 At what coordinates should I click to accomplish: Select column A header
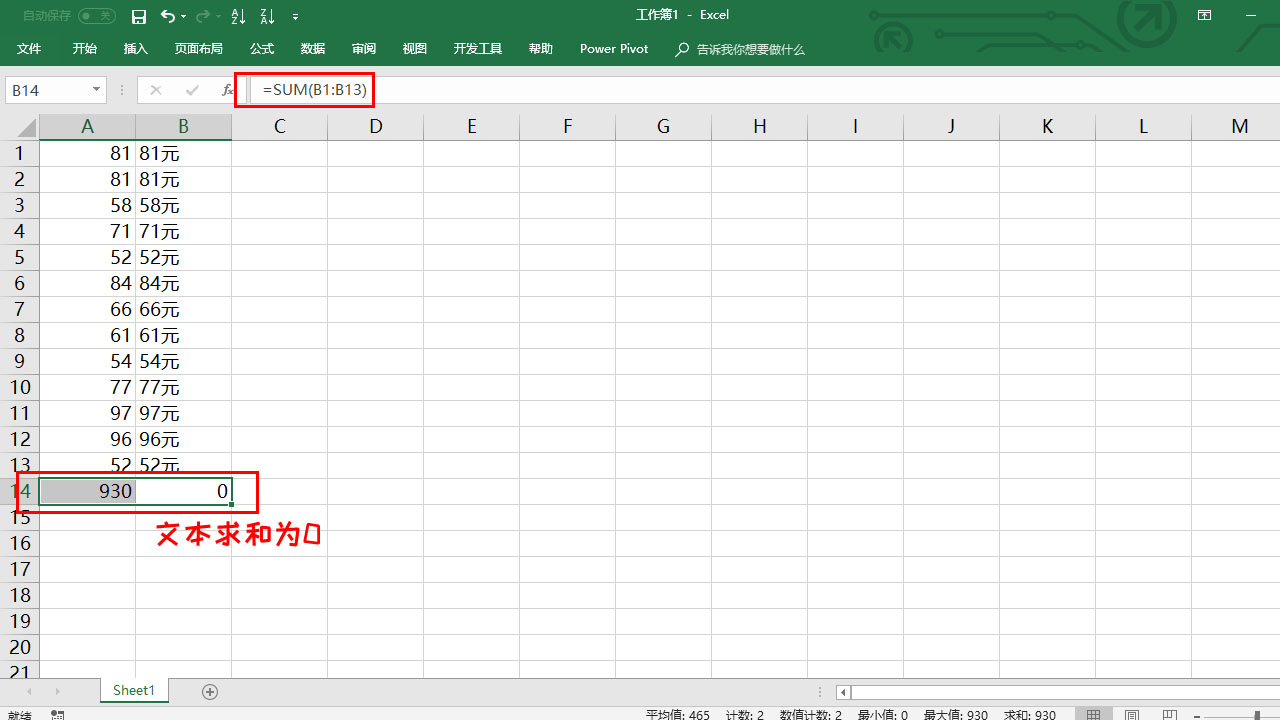click(87, 127)
